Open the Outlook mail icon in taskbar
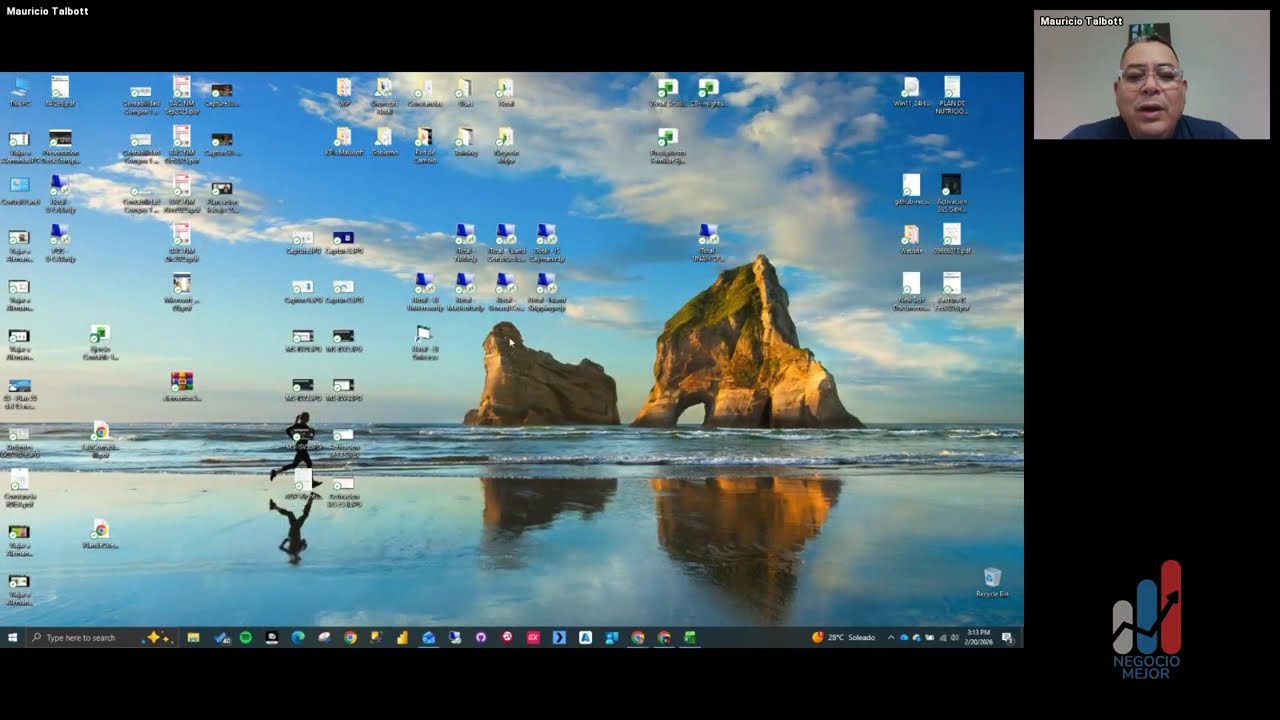The width and height of the screenshot is (1280, 720). [x=428, y=637]
